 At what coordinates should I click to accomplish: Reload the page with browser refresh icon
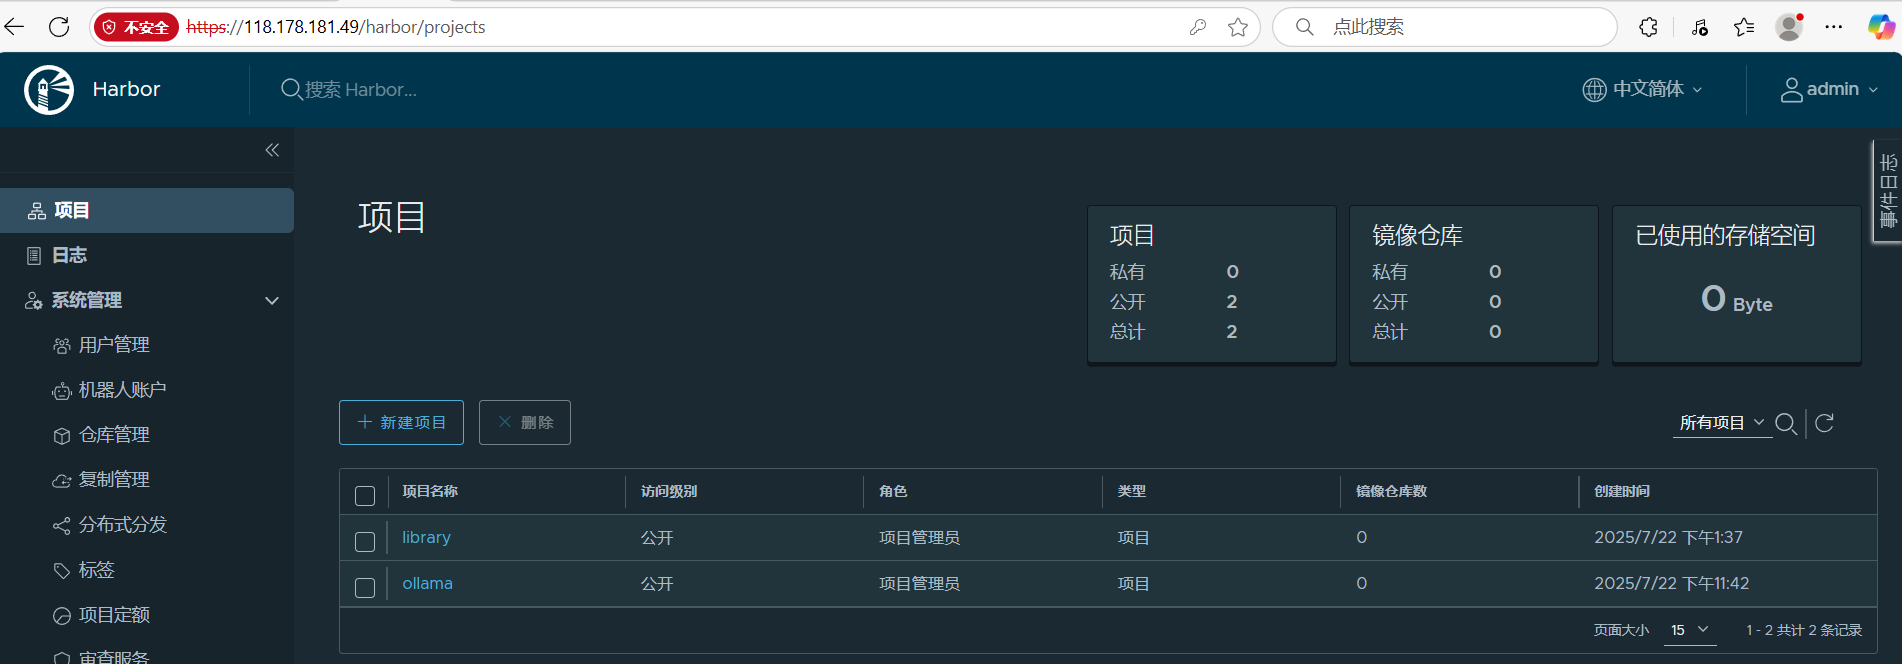(59, 27)
